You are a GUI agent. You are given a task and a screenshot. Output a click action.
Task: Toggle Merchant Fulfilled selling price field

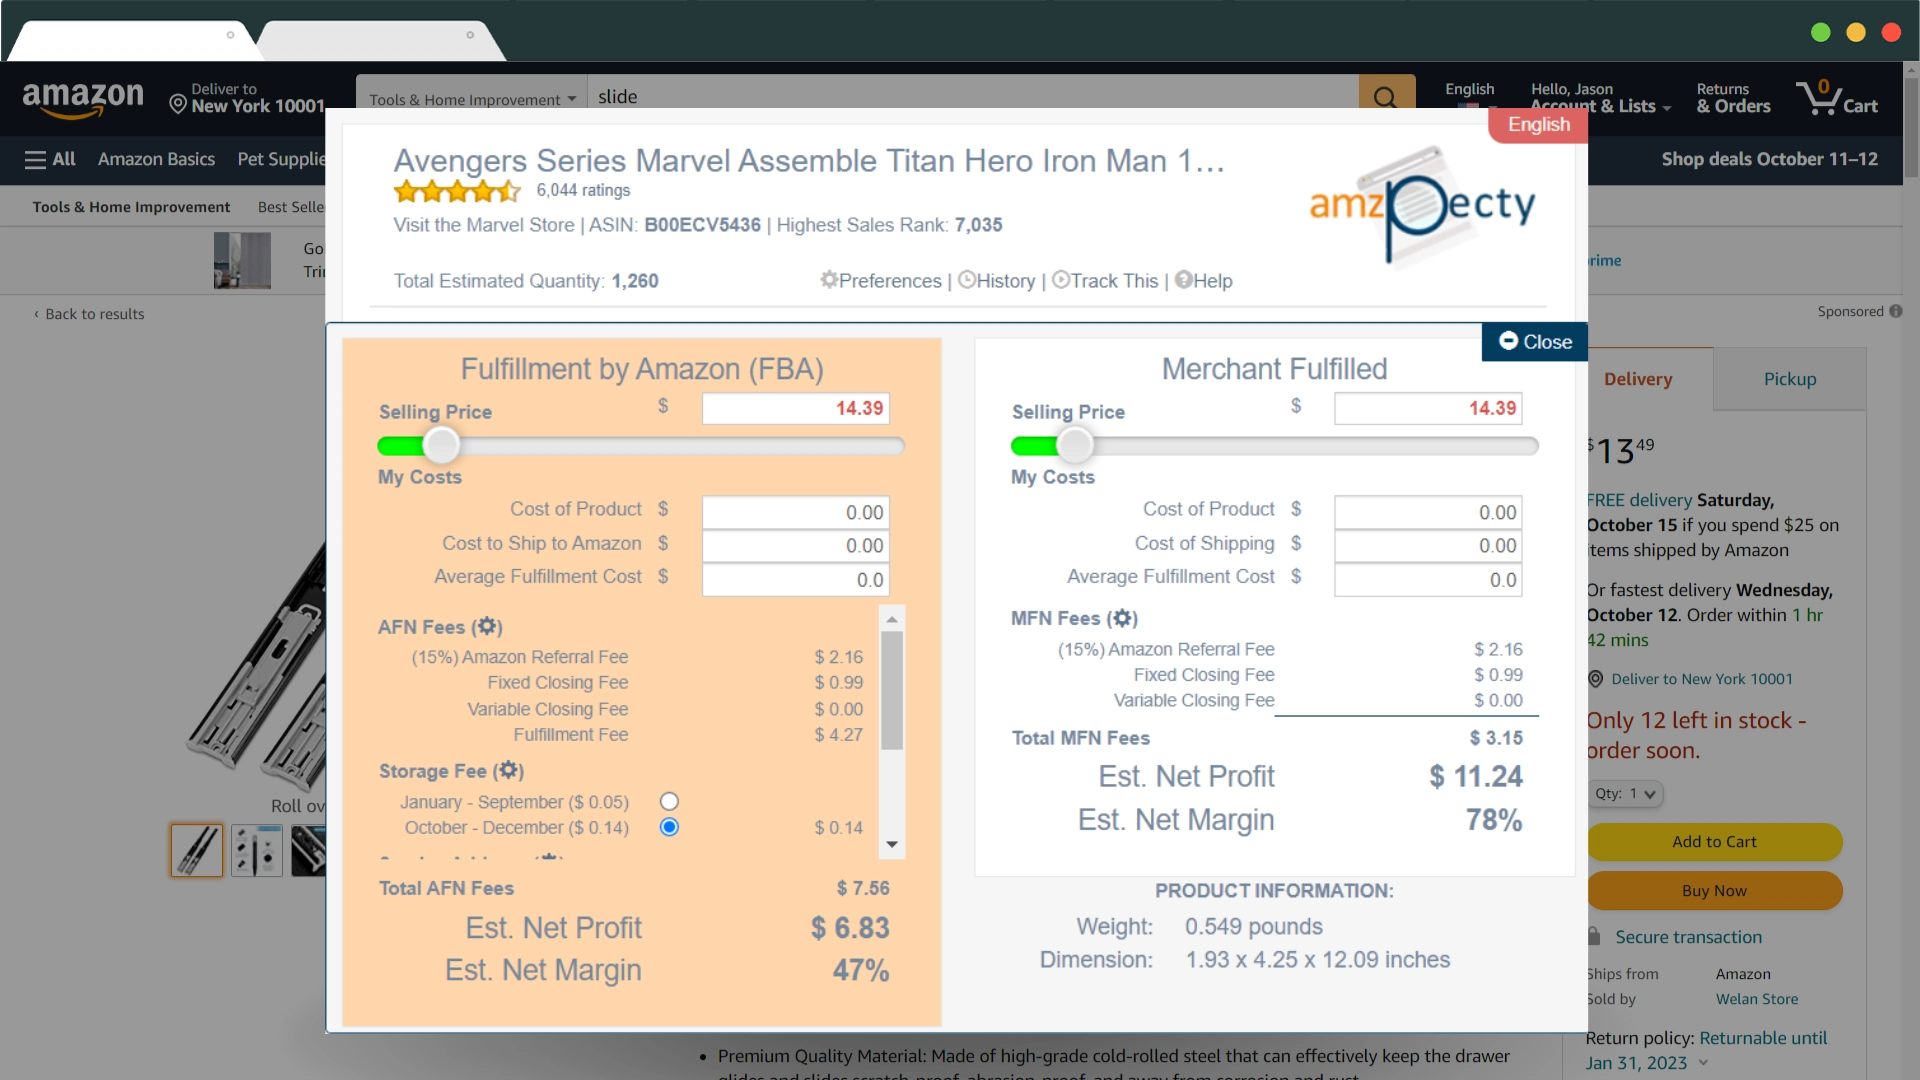(x=1428, y=407)
